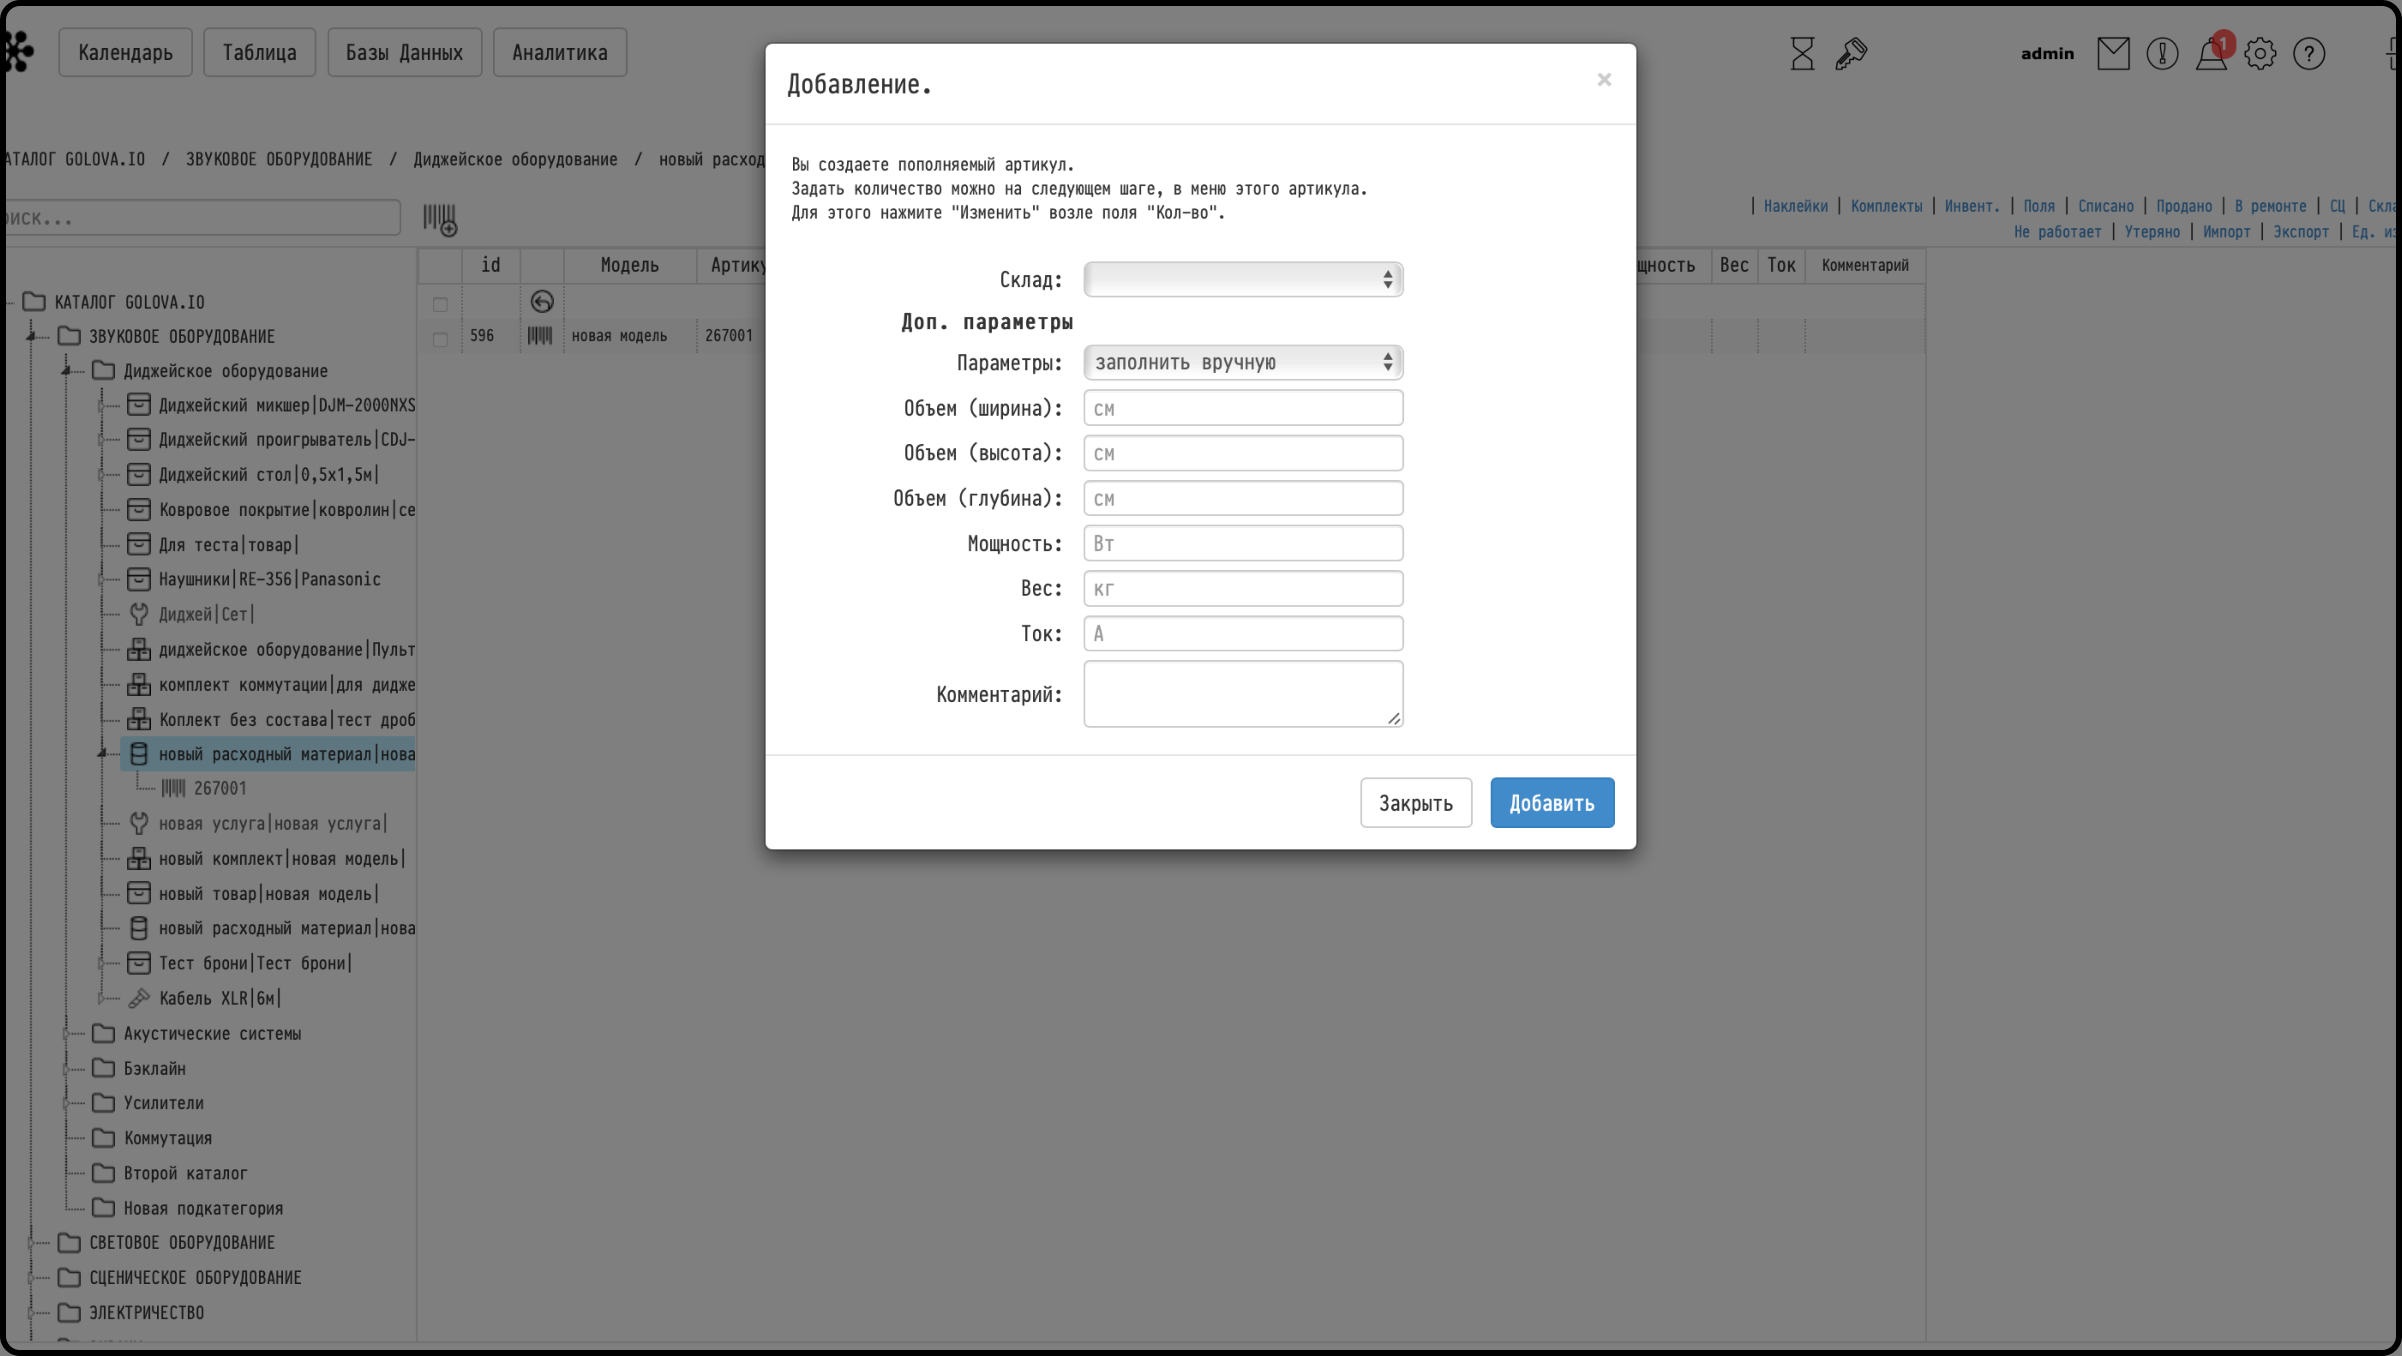Click the Закрыть button
This screenshot has height=1356, width=2402.
(1416, 803)
